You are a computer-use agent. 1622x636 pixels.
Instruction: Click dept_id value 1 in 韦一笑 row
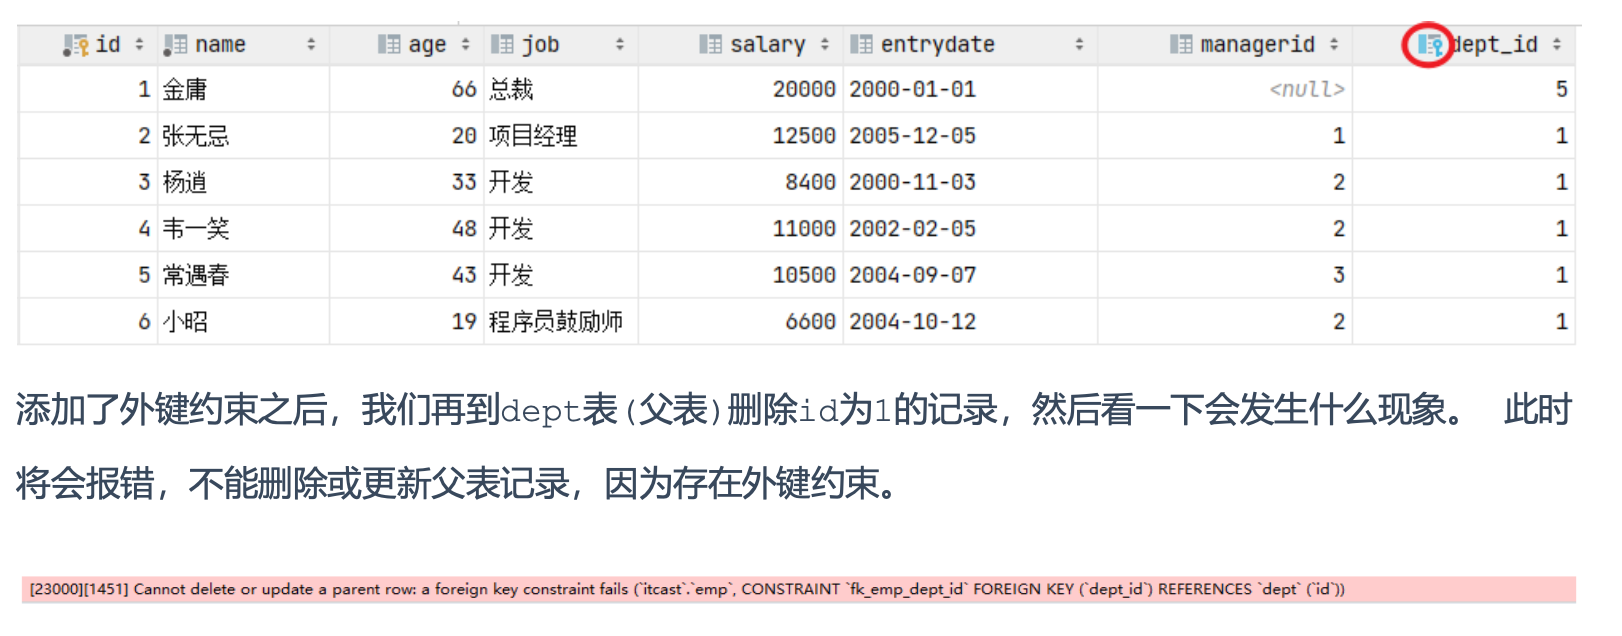coord(1561,229)
